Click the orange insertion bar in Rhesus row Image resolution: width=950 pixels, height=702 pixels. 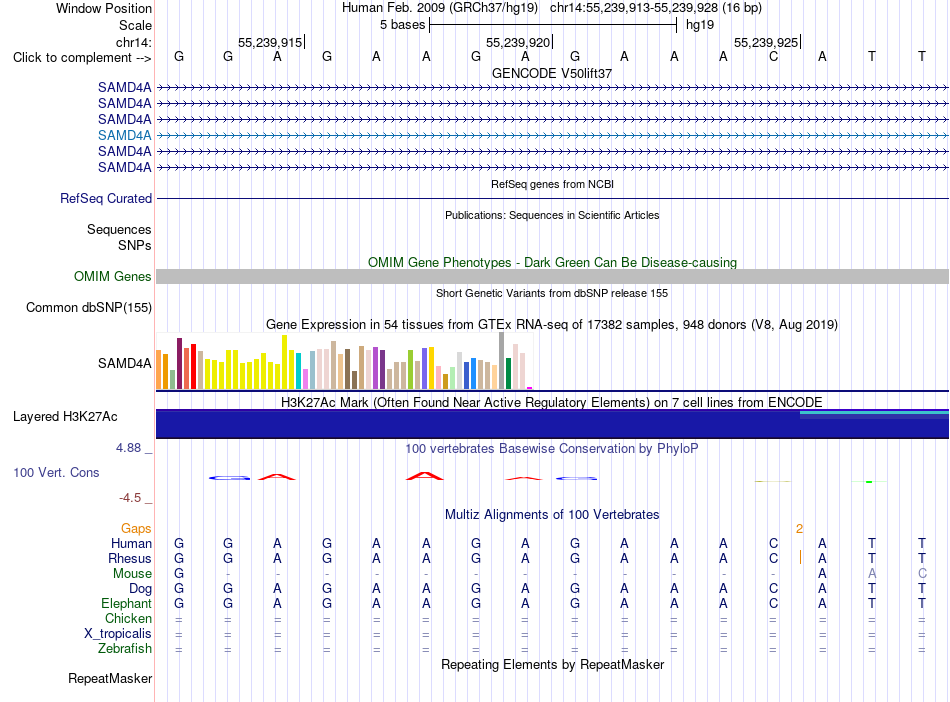click(800, 557)
